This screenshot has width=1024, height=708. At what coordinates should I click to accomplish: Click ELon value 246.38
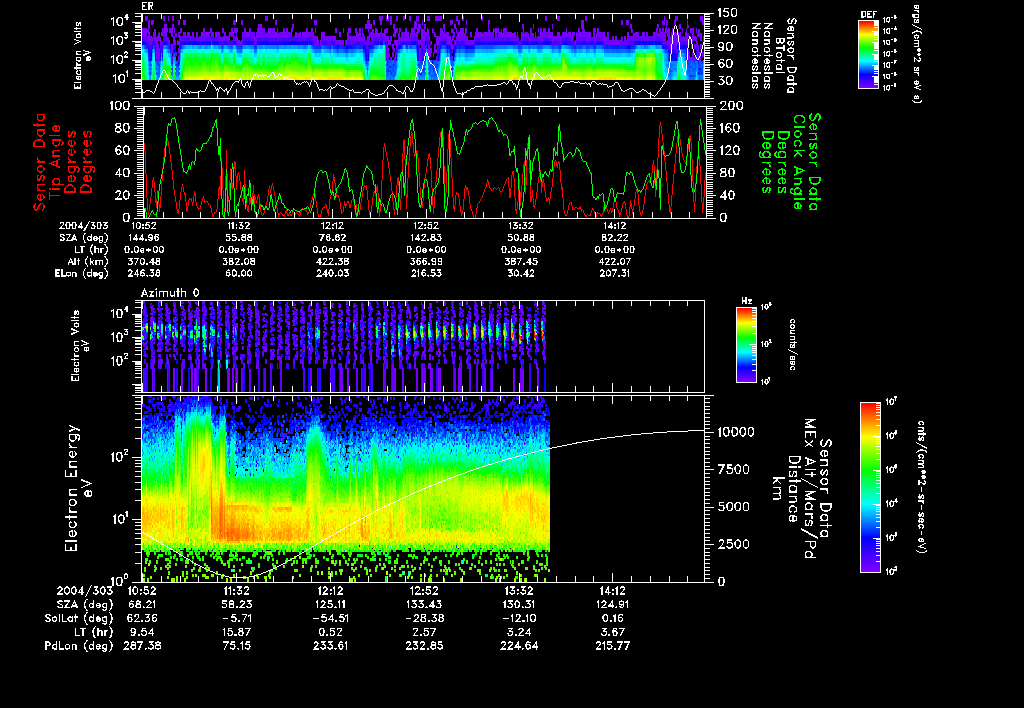[145, 274]
